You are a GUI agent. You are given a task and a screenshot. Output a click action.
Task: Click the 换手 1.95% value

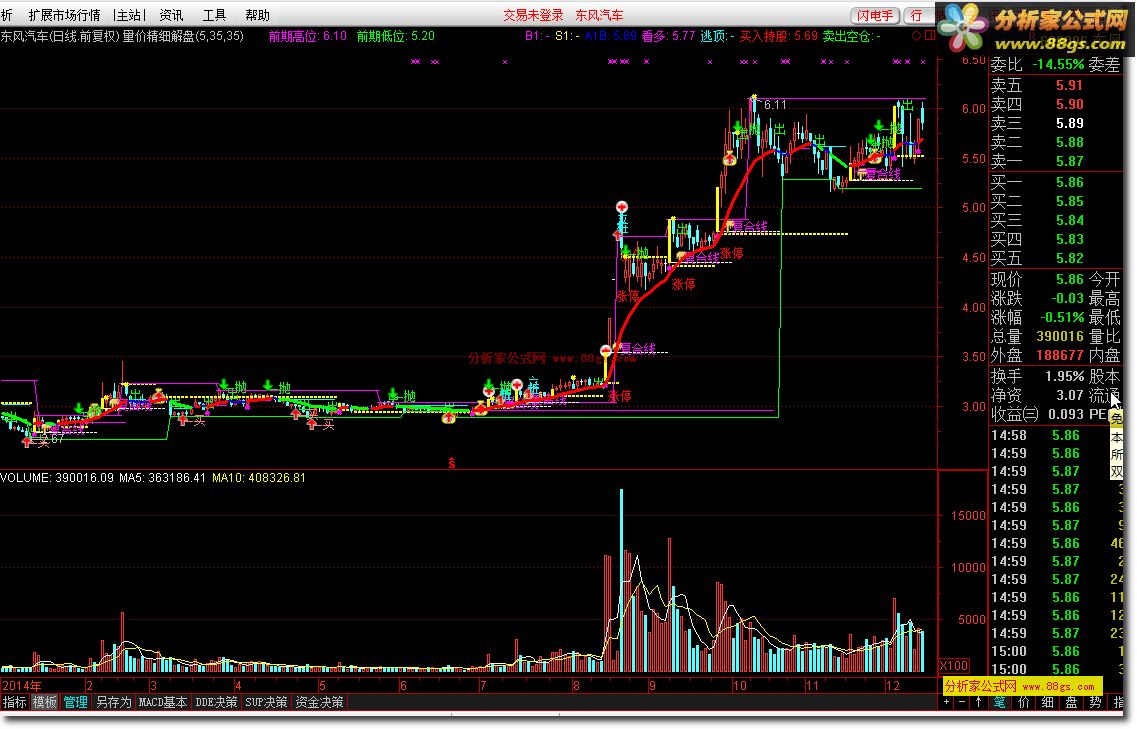(x=1064, y=376)
